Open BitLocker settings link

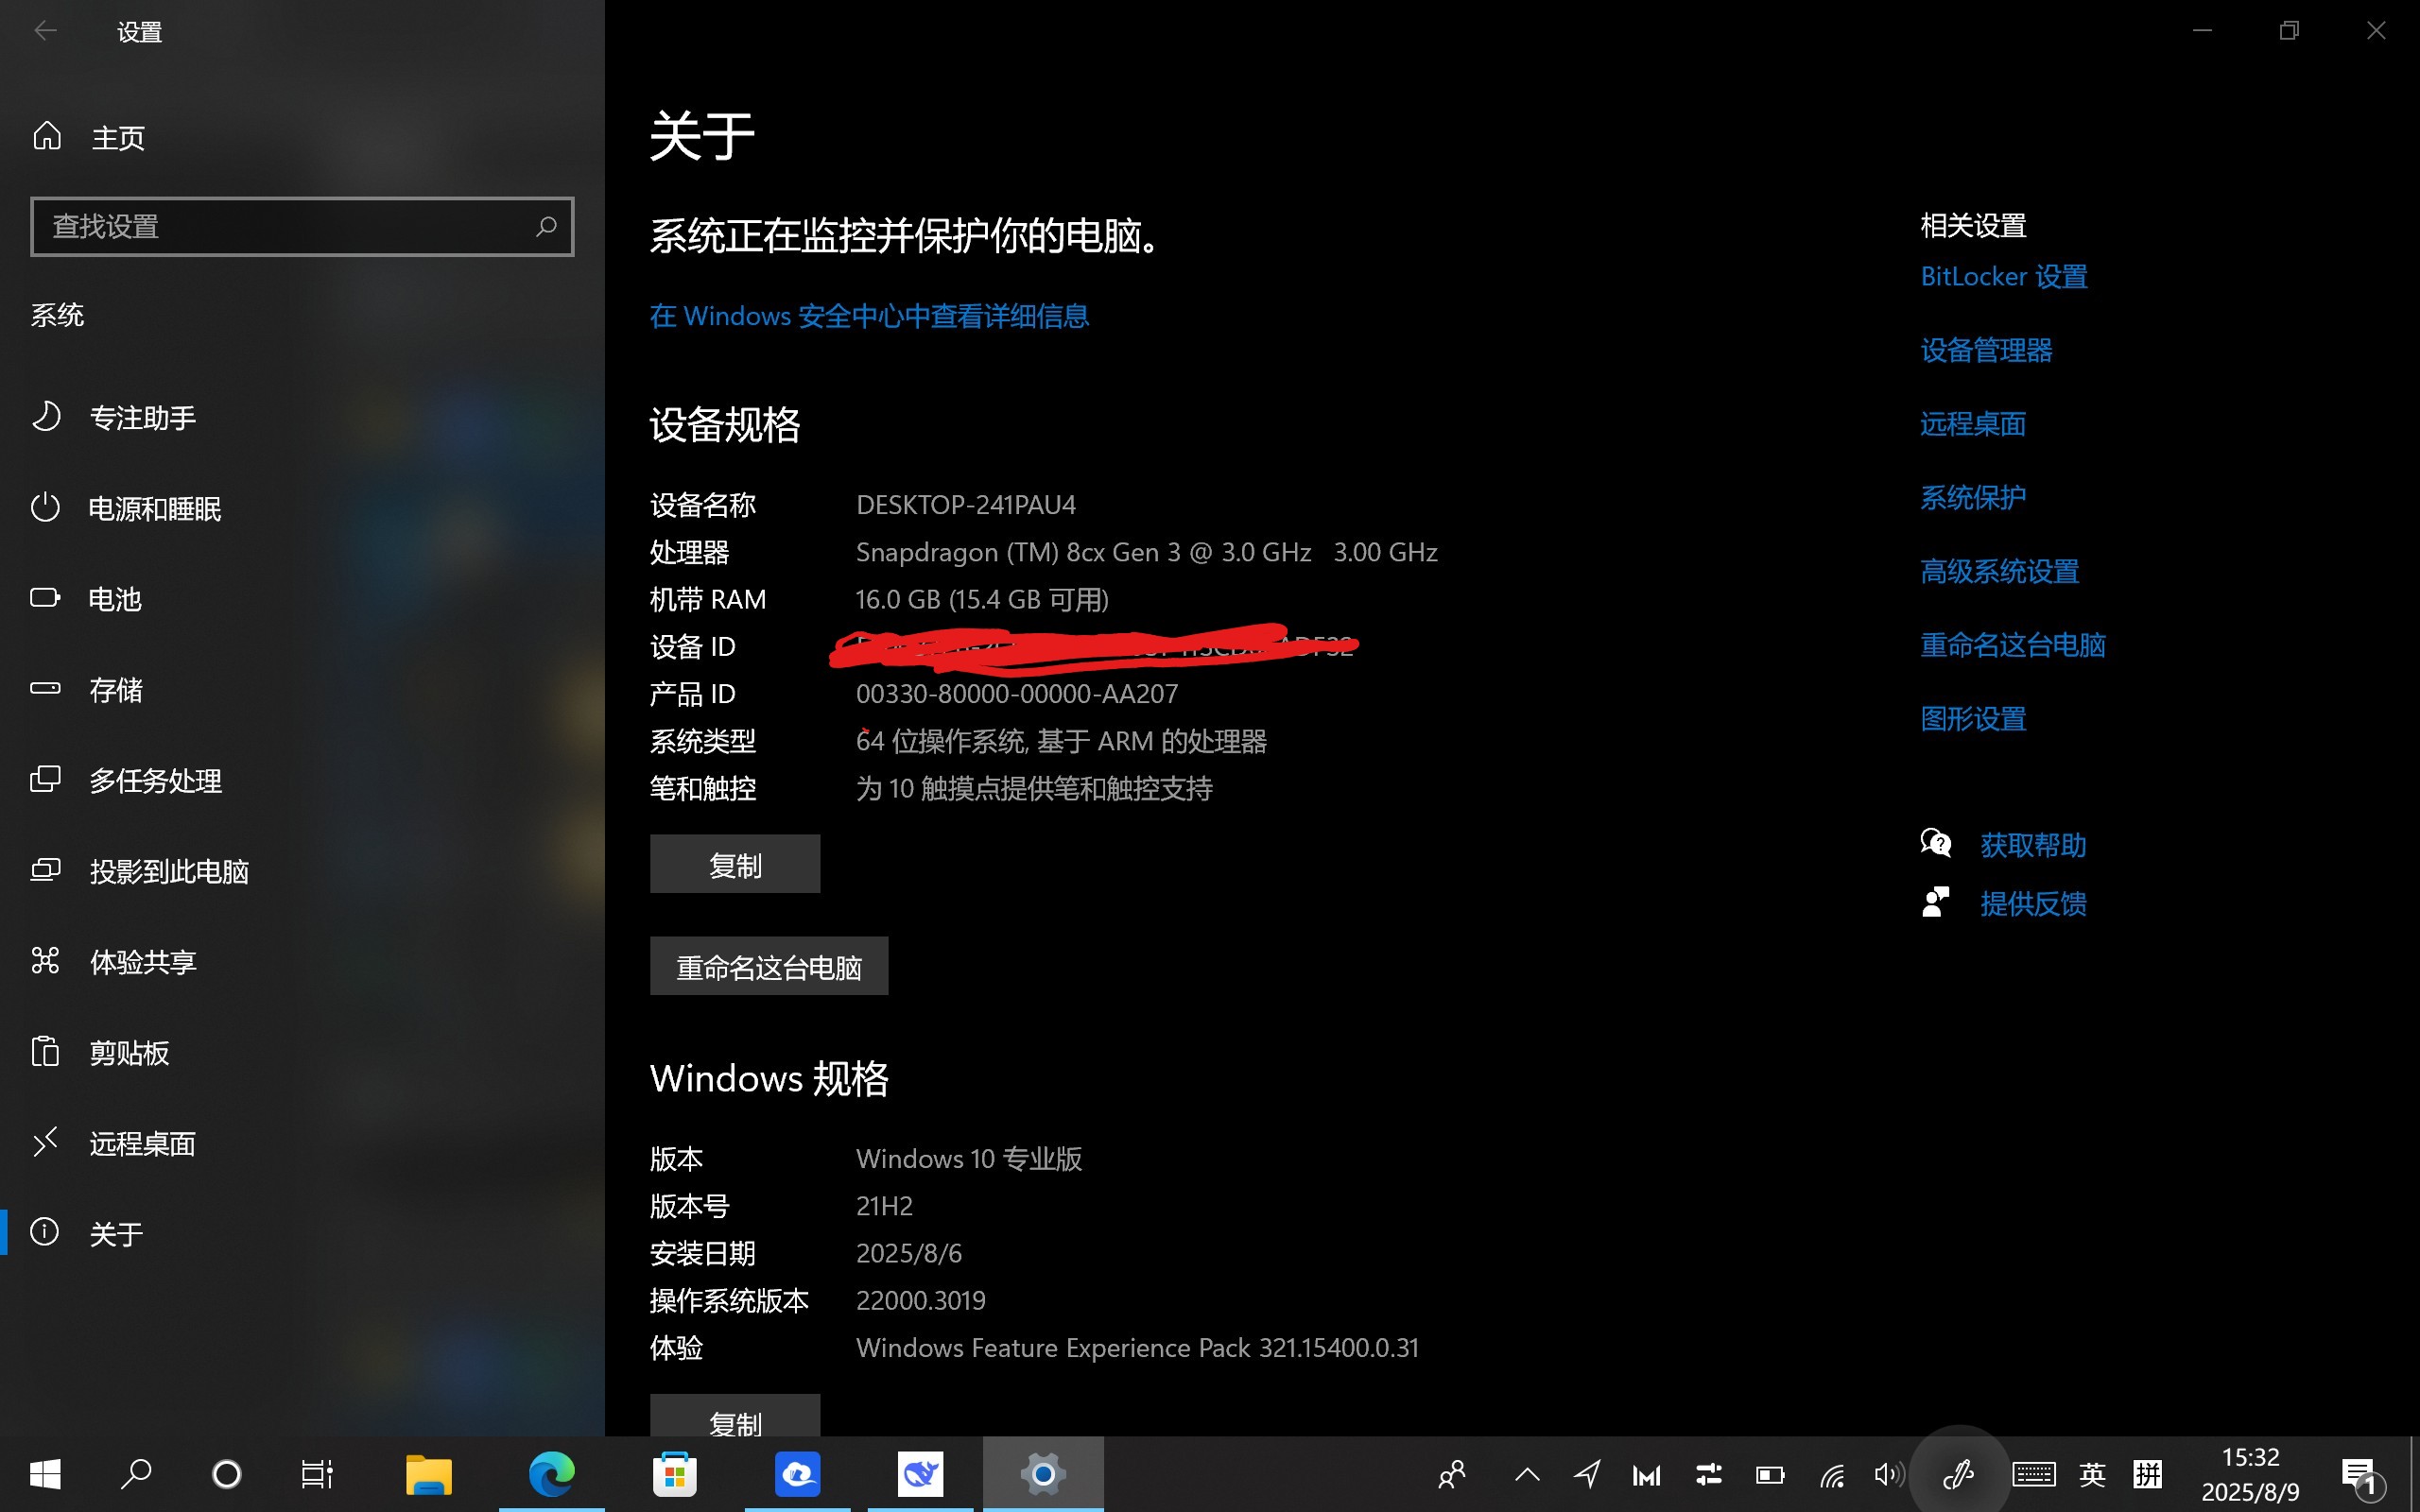[2003, 277]
